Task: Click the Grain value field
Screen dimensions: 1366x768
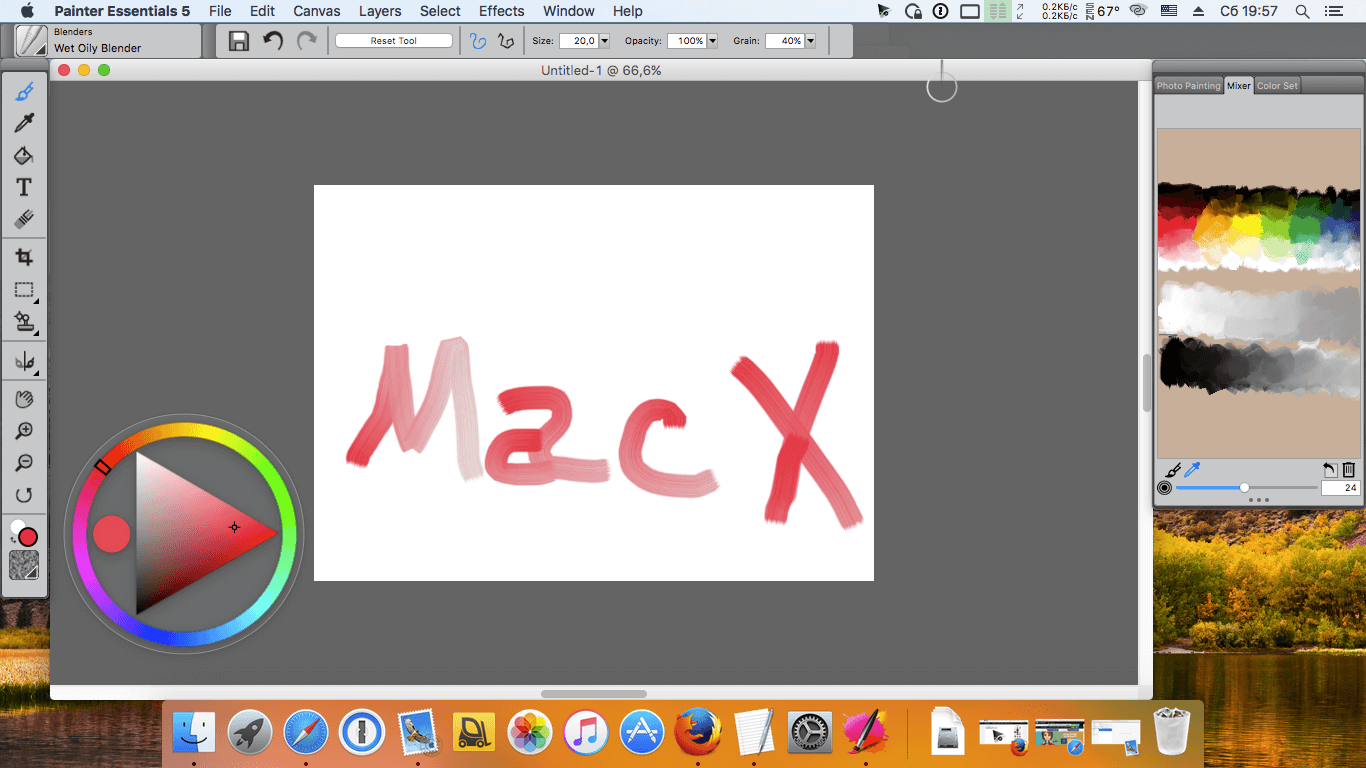Action: point(784,41)
